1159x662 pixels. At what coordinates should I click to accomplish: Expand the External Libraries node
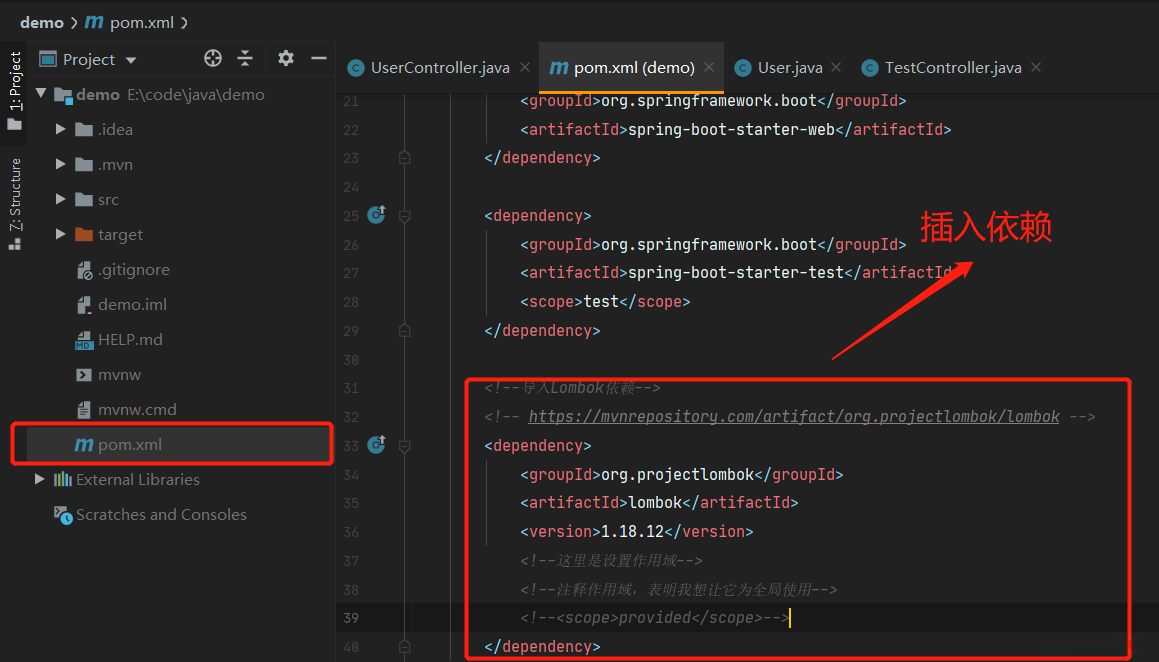(40, 479)
